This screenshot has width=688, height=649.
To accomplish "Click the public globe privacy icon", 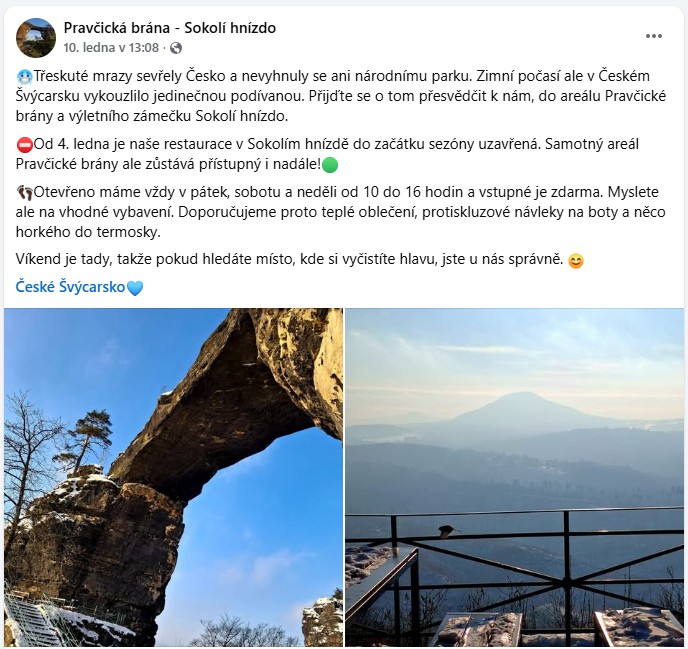I will coord(176,48).
